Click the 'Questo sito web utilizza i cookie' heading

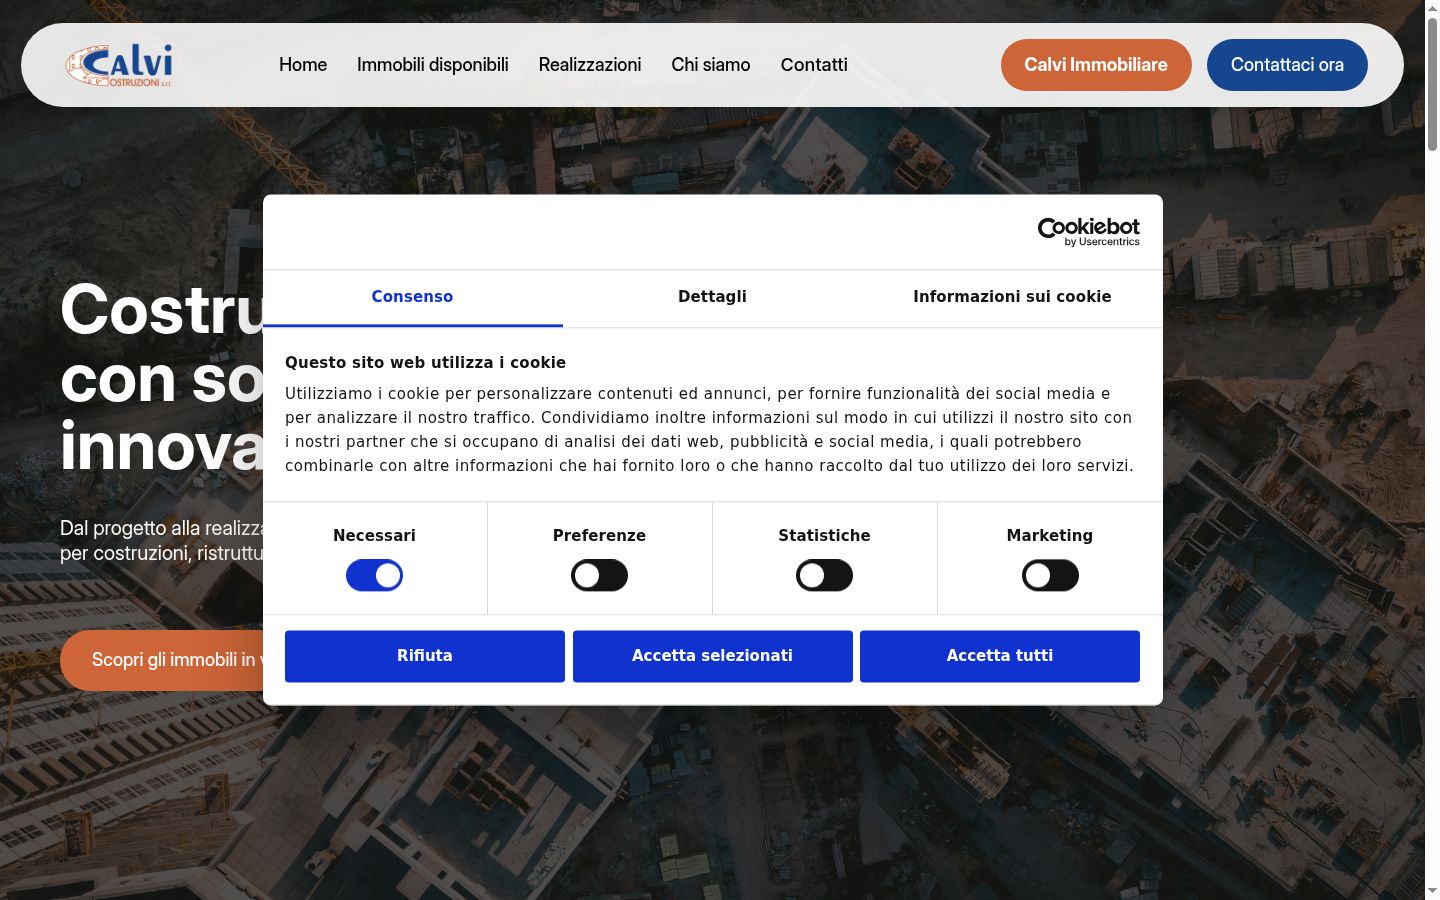pos(425,363)
